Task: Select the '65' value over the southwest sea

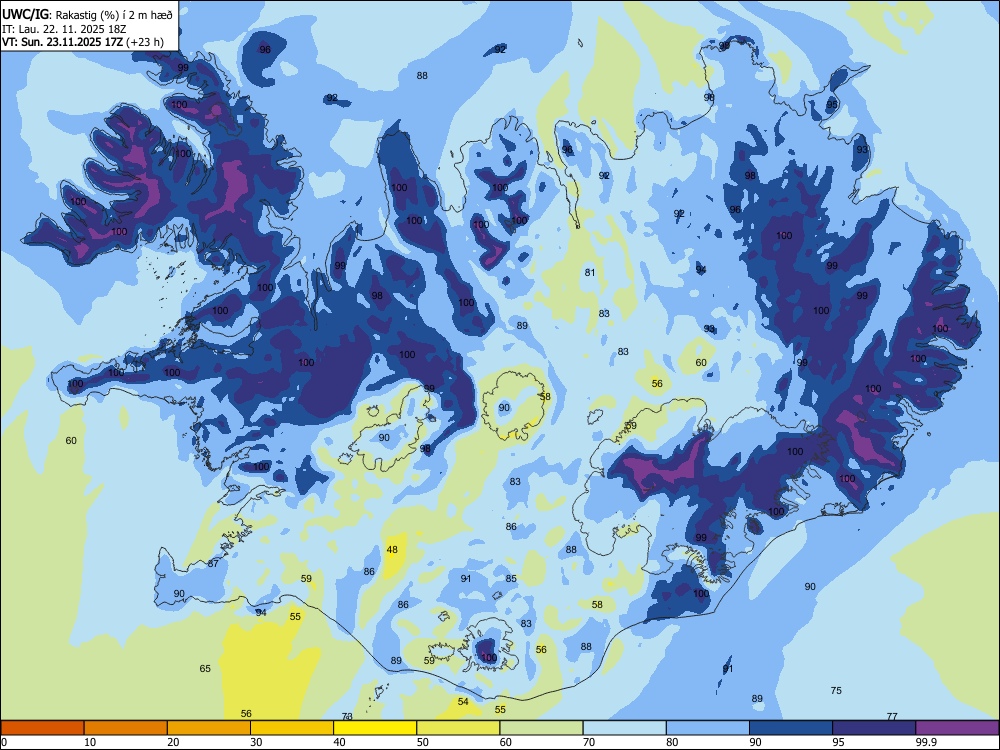Action: (205, 669)
